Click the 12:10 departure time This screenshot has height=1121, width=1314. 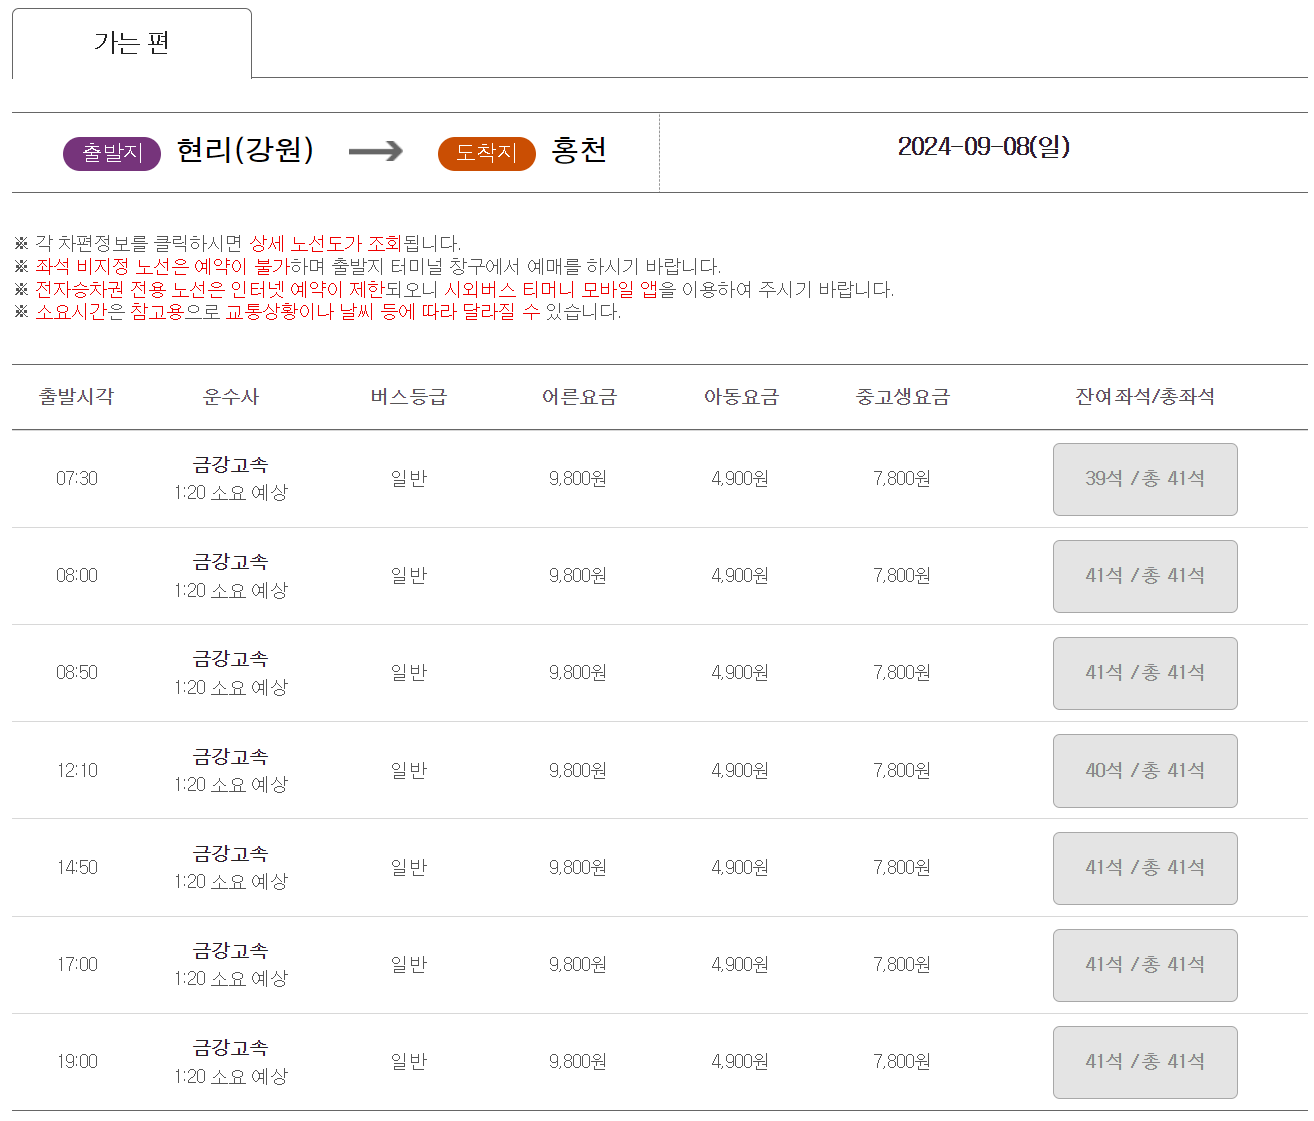(77, 770)
